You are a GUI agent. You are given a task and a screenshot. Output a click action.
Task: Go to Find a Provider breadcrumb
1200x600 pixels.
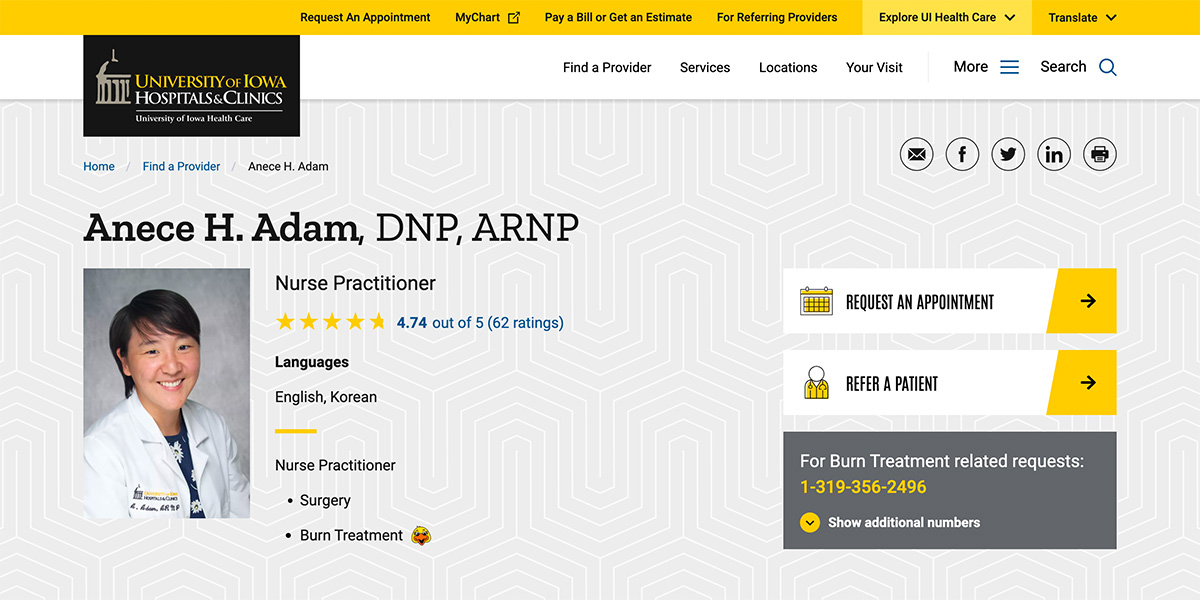tap(181, 166)
